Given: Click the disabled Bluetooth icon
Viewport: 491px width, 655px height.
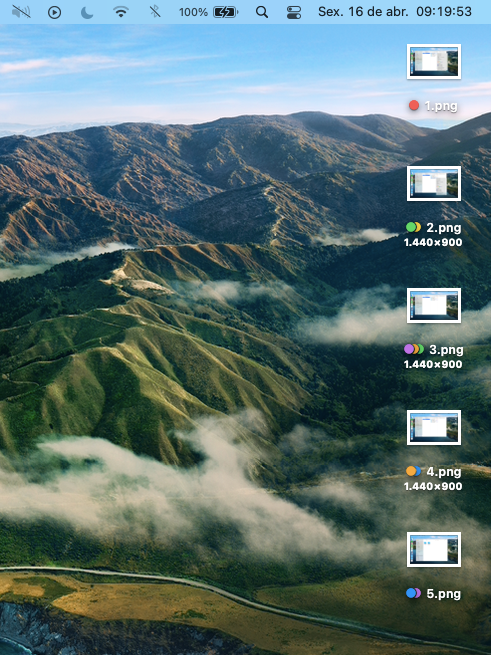Looking at the screenshot, I should pos(155,12).
